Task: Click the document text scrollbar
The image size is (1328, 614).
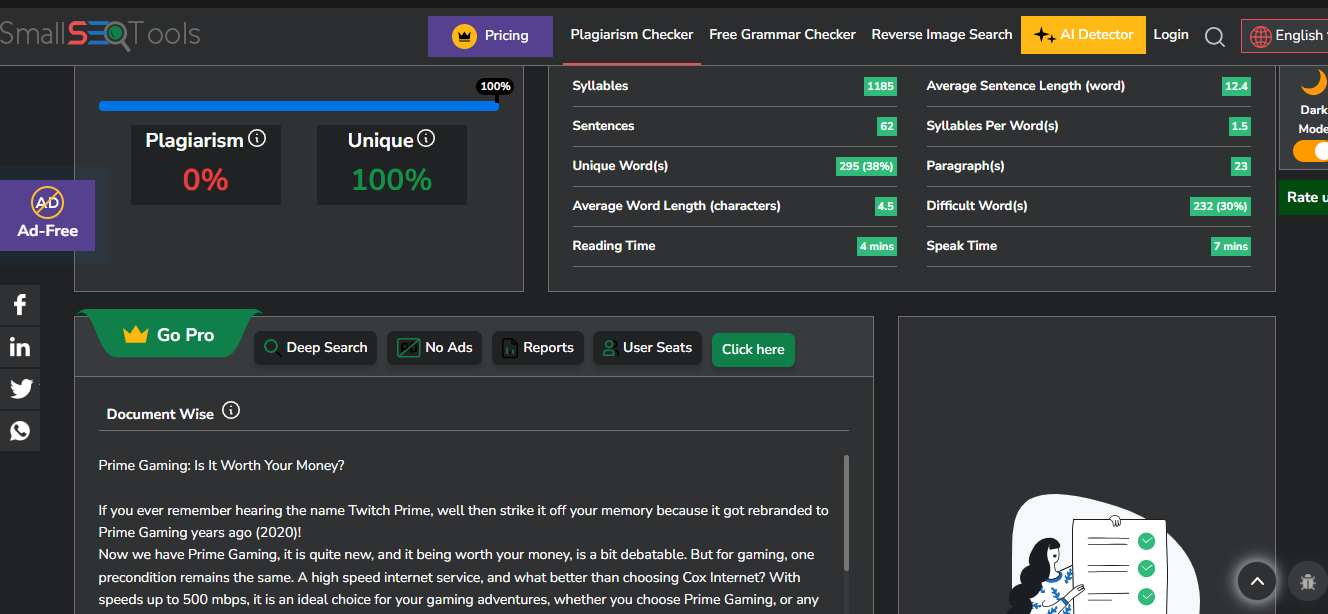Action: [847, 512]
